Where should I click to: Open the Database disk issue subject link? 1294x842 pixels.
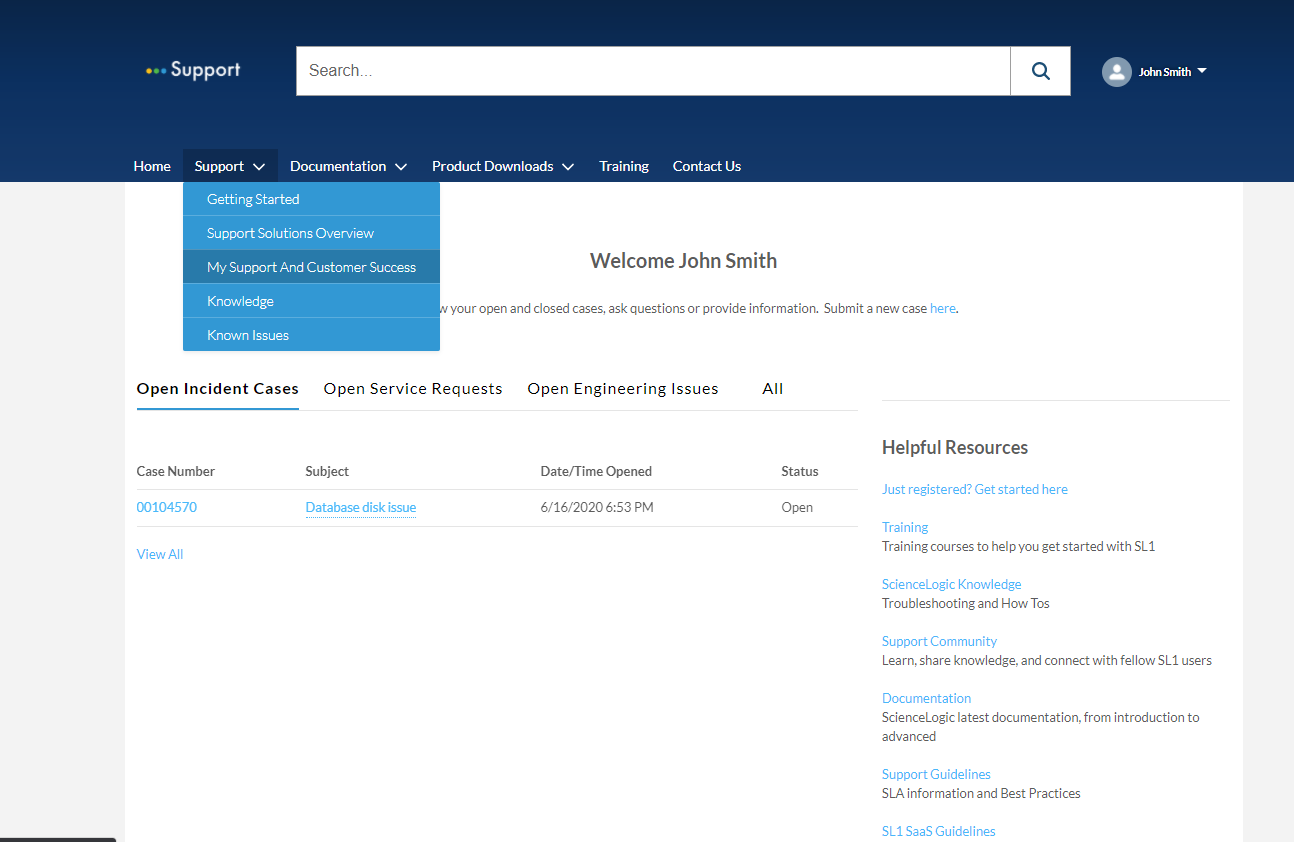pos(360,507)
